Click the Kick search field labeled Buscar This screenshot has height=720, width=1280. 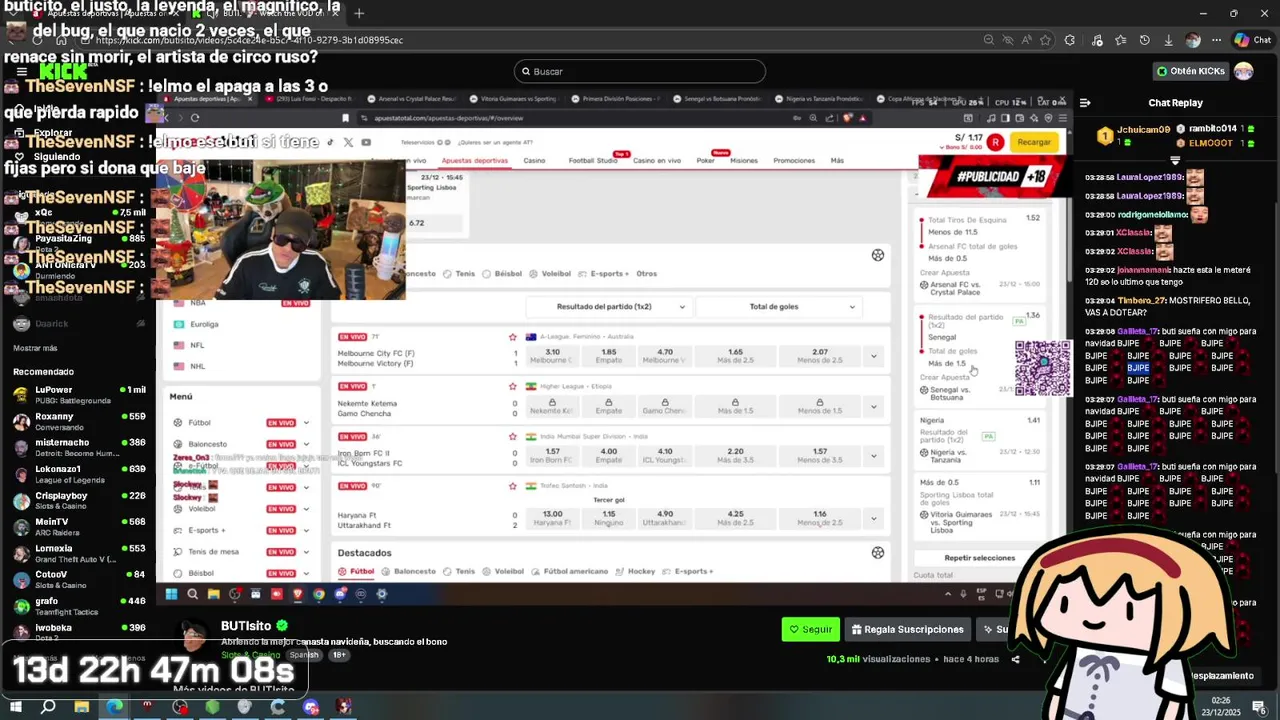(x=640, y=71)
